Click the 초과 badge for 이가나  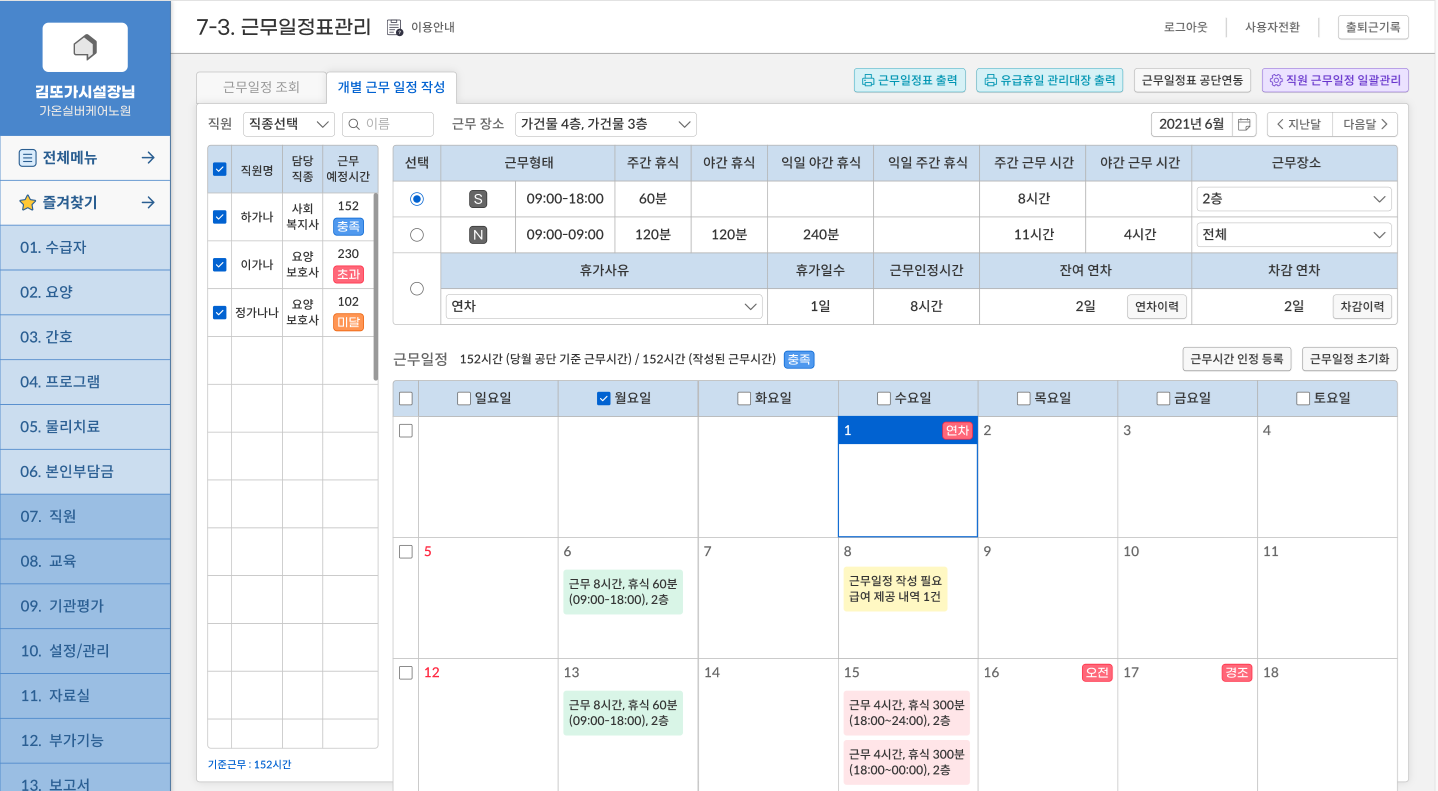(348, 274)
